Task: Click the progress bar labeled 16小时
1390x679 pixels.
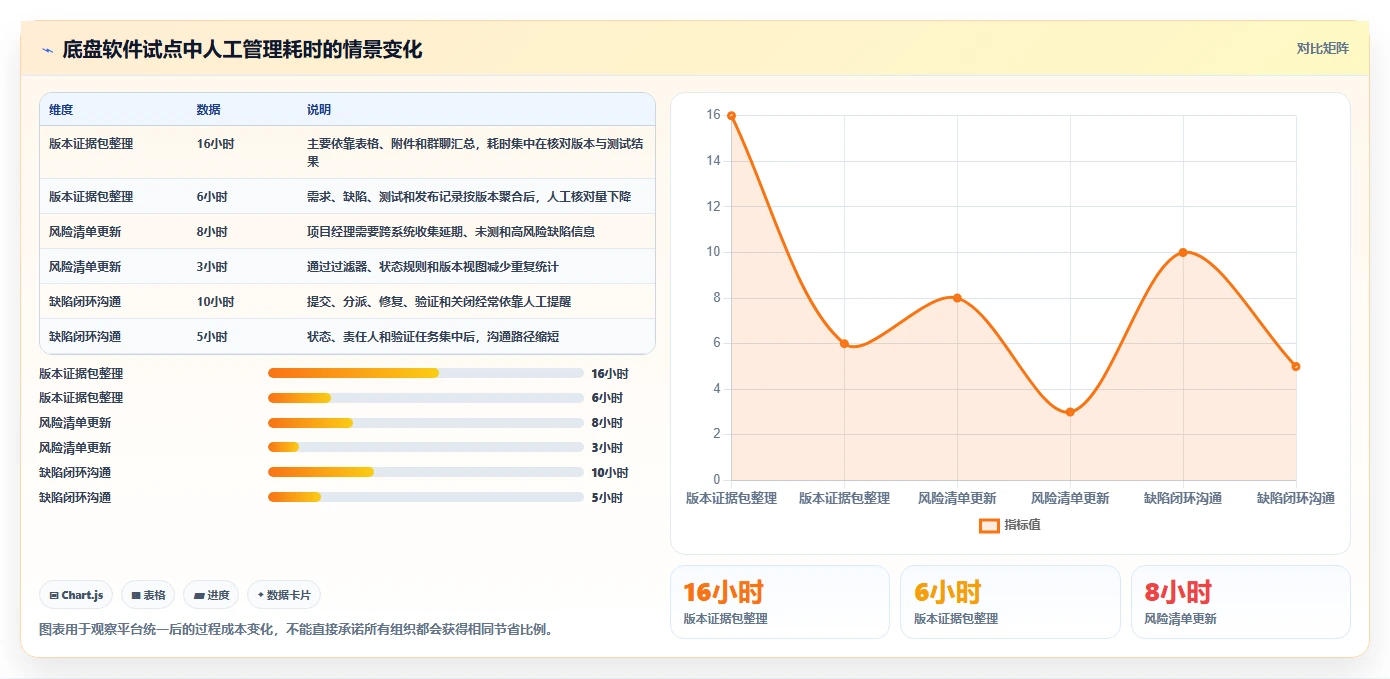Action: pos(426,373)
